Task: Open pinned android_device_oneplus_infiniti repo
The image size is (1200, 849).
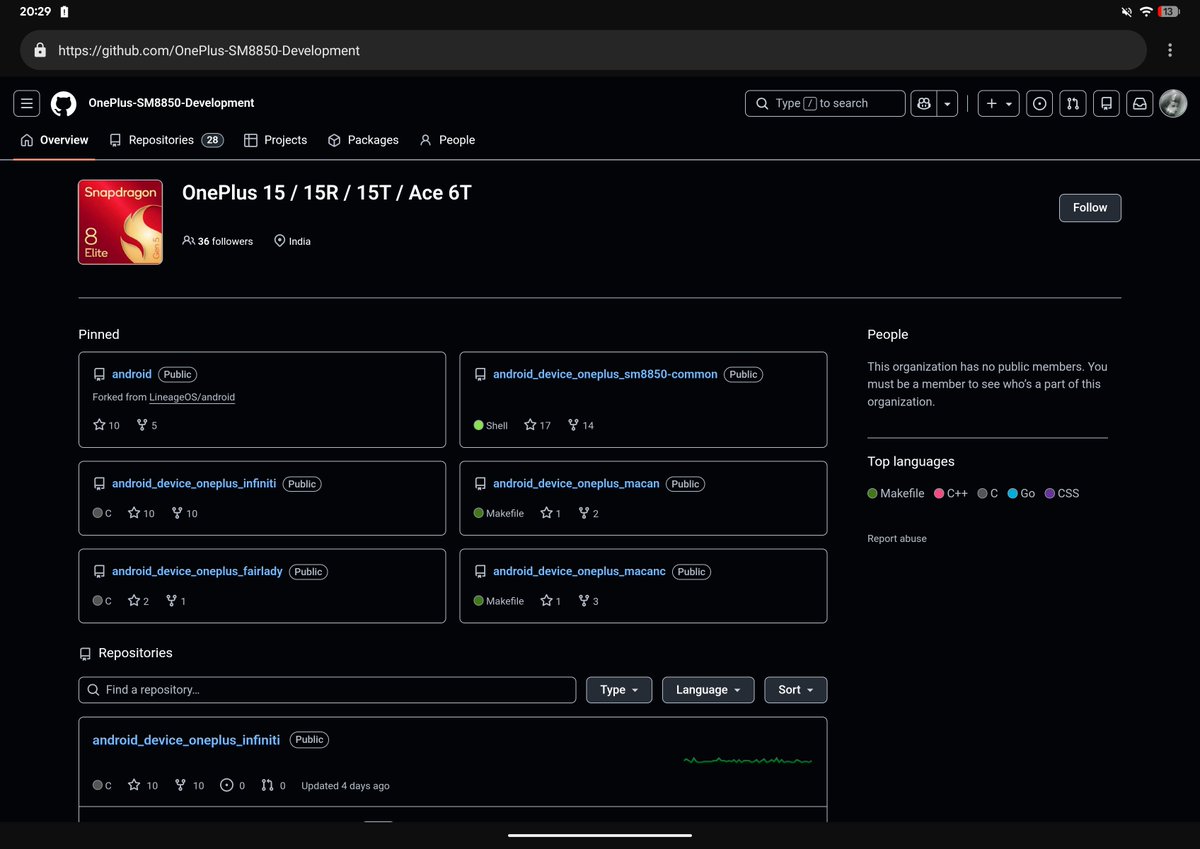Action: [x=194, y=484]
